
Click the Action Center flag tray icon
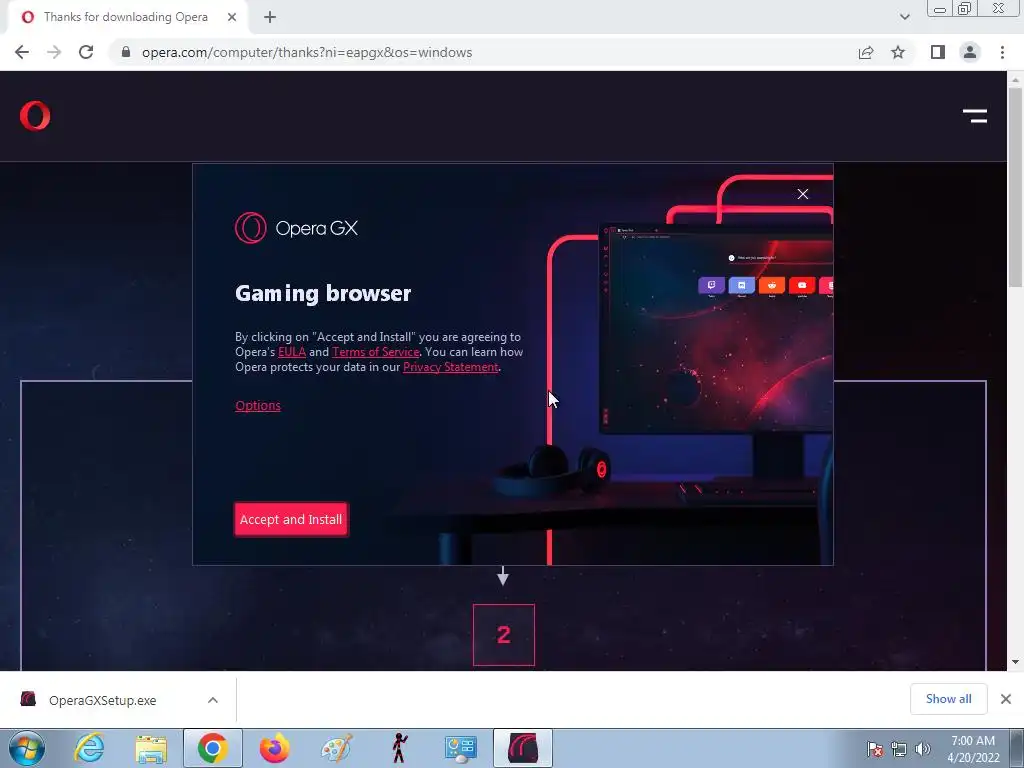point(874,749)
